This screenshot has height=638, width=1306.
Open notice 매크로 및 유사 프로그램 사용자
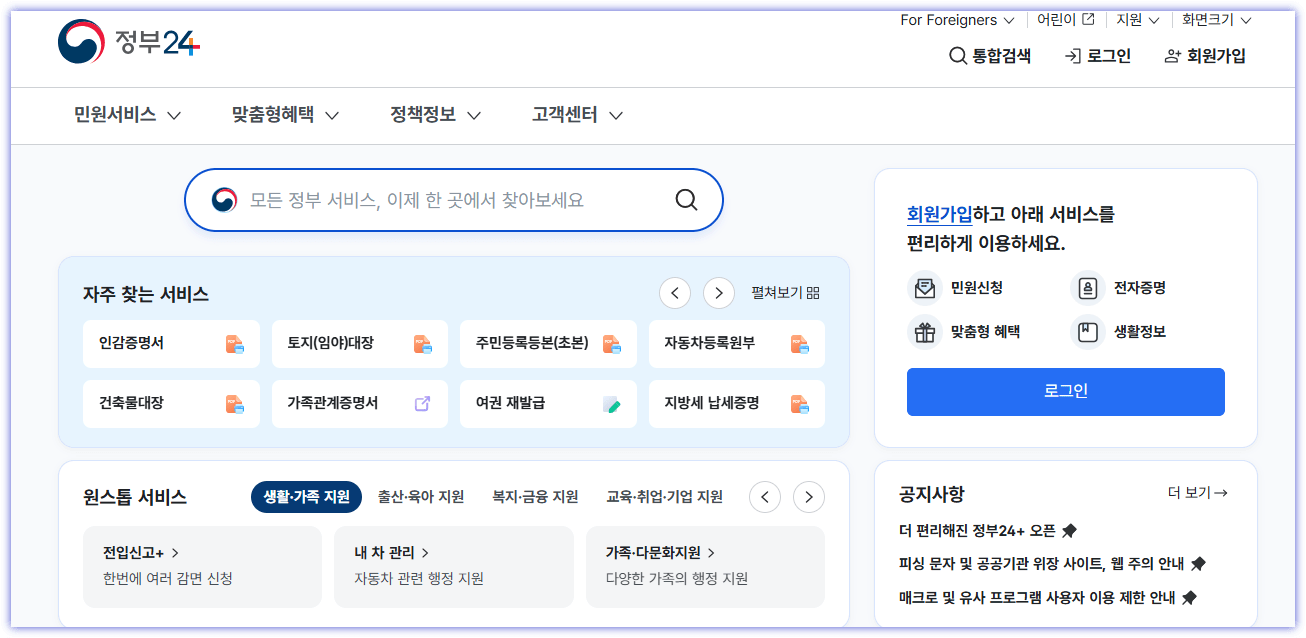[1038, 598]
